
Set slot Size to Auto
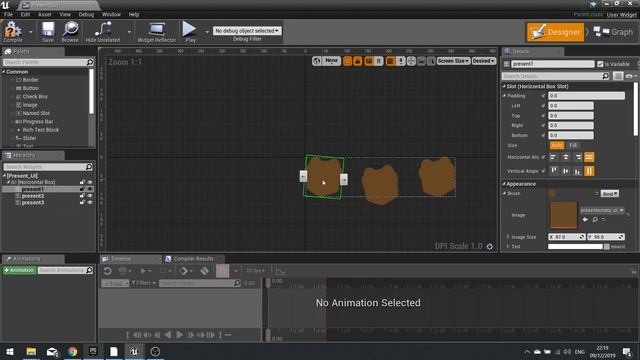[557, 145]
